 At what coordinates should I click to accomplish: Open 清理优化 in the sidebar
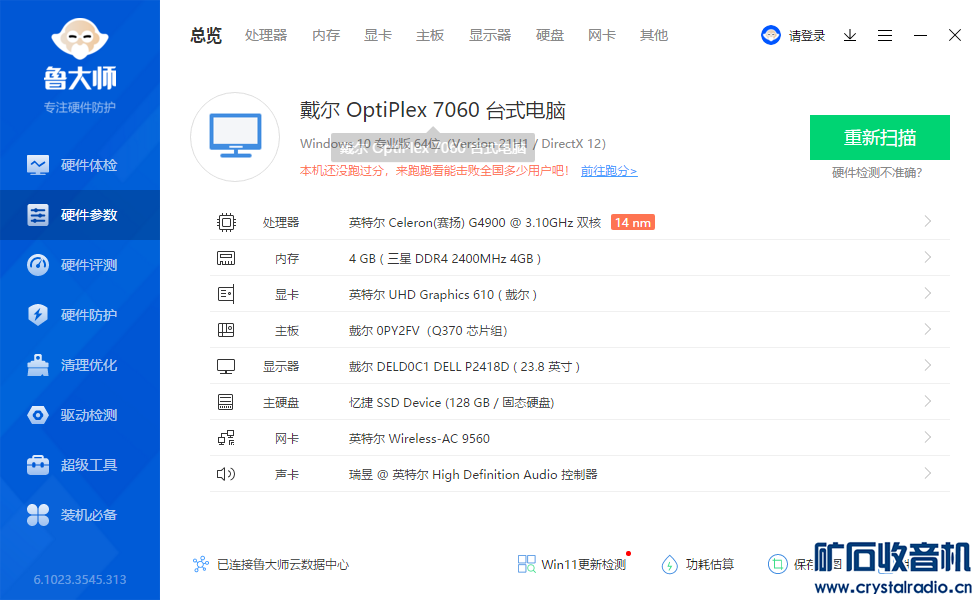(x=80, y=365)
